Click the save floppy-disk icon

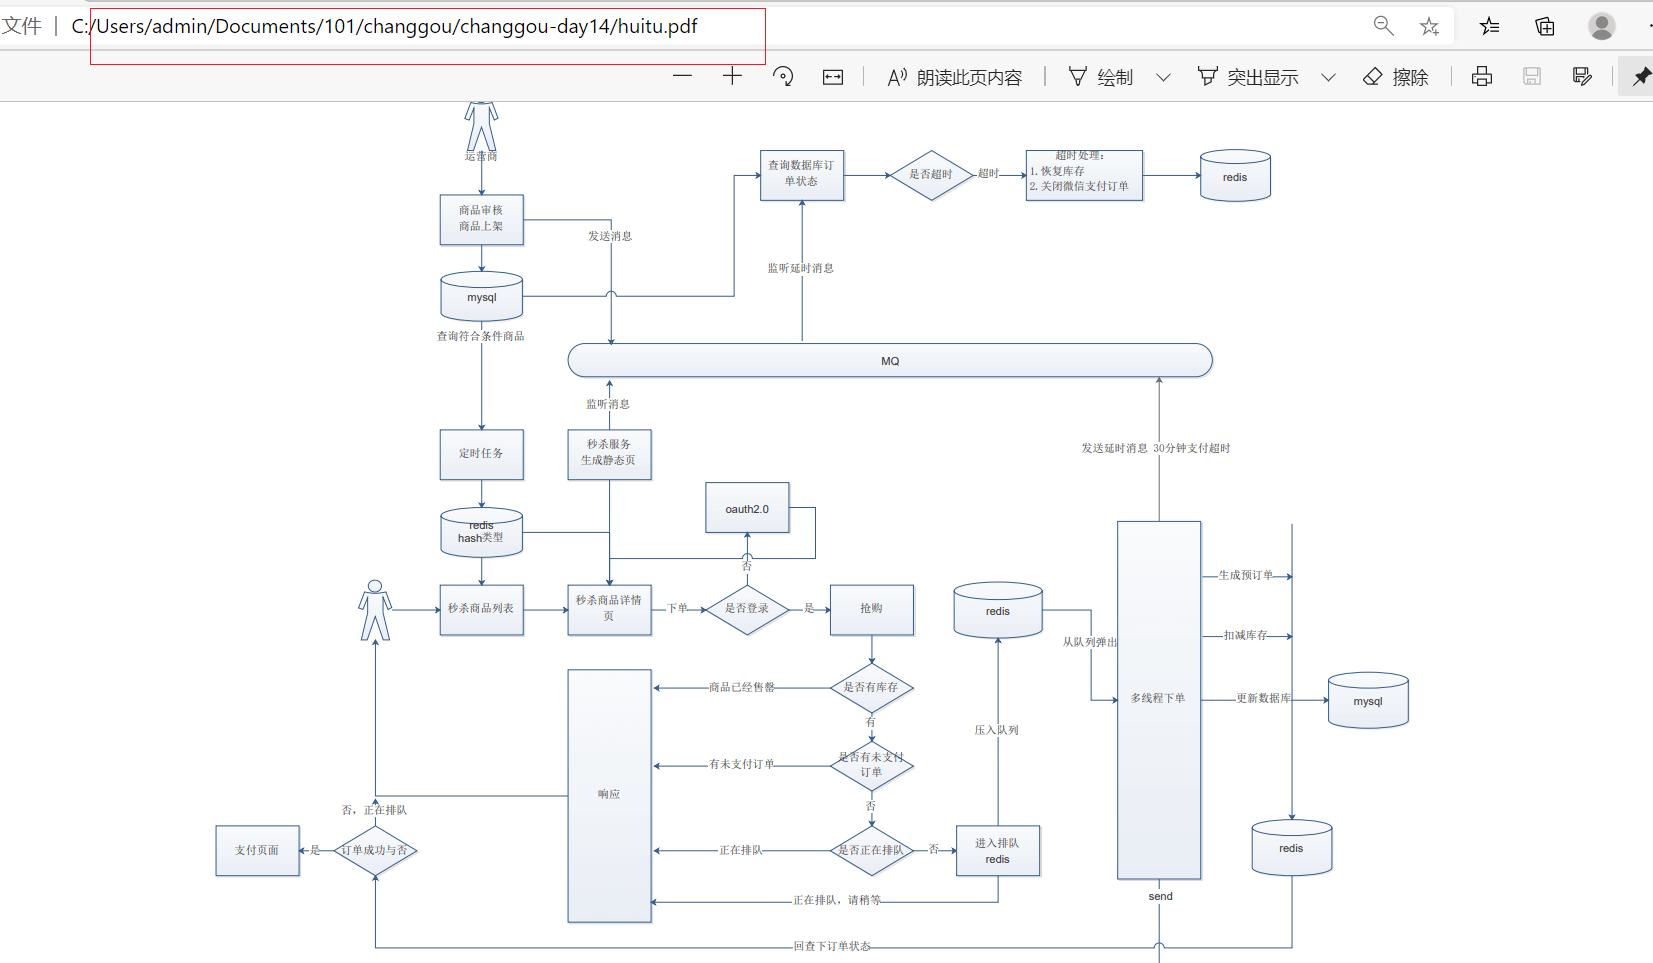[1532, 76]
